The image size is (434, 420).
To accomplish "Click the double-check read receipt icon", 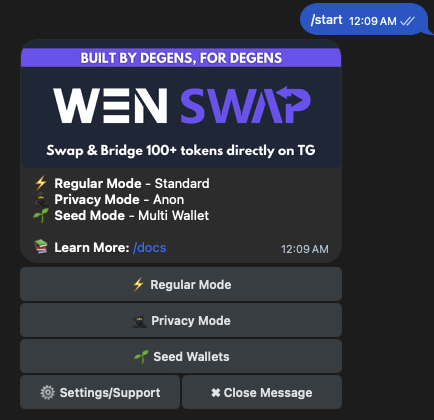I will (x=407, y=21).
